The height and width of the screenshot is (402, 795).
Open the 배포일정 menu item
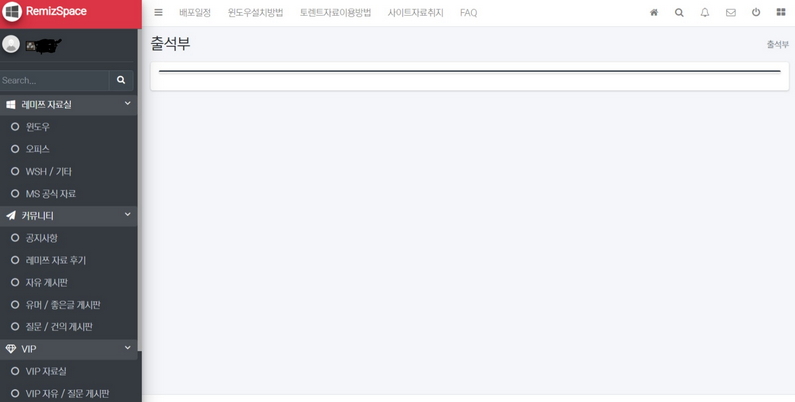tap(195, 13)
